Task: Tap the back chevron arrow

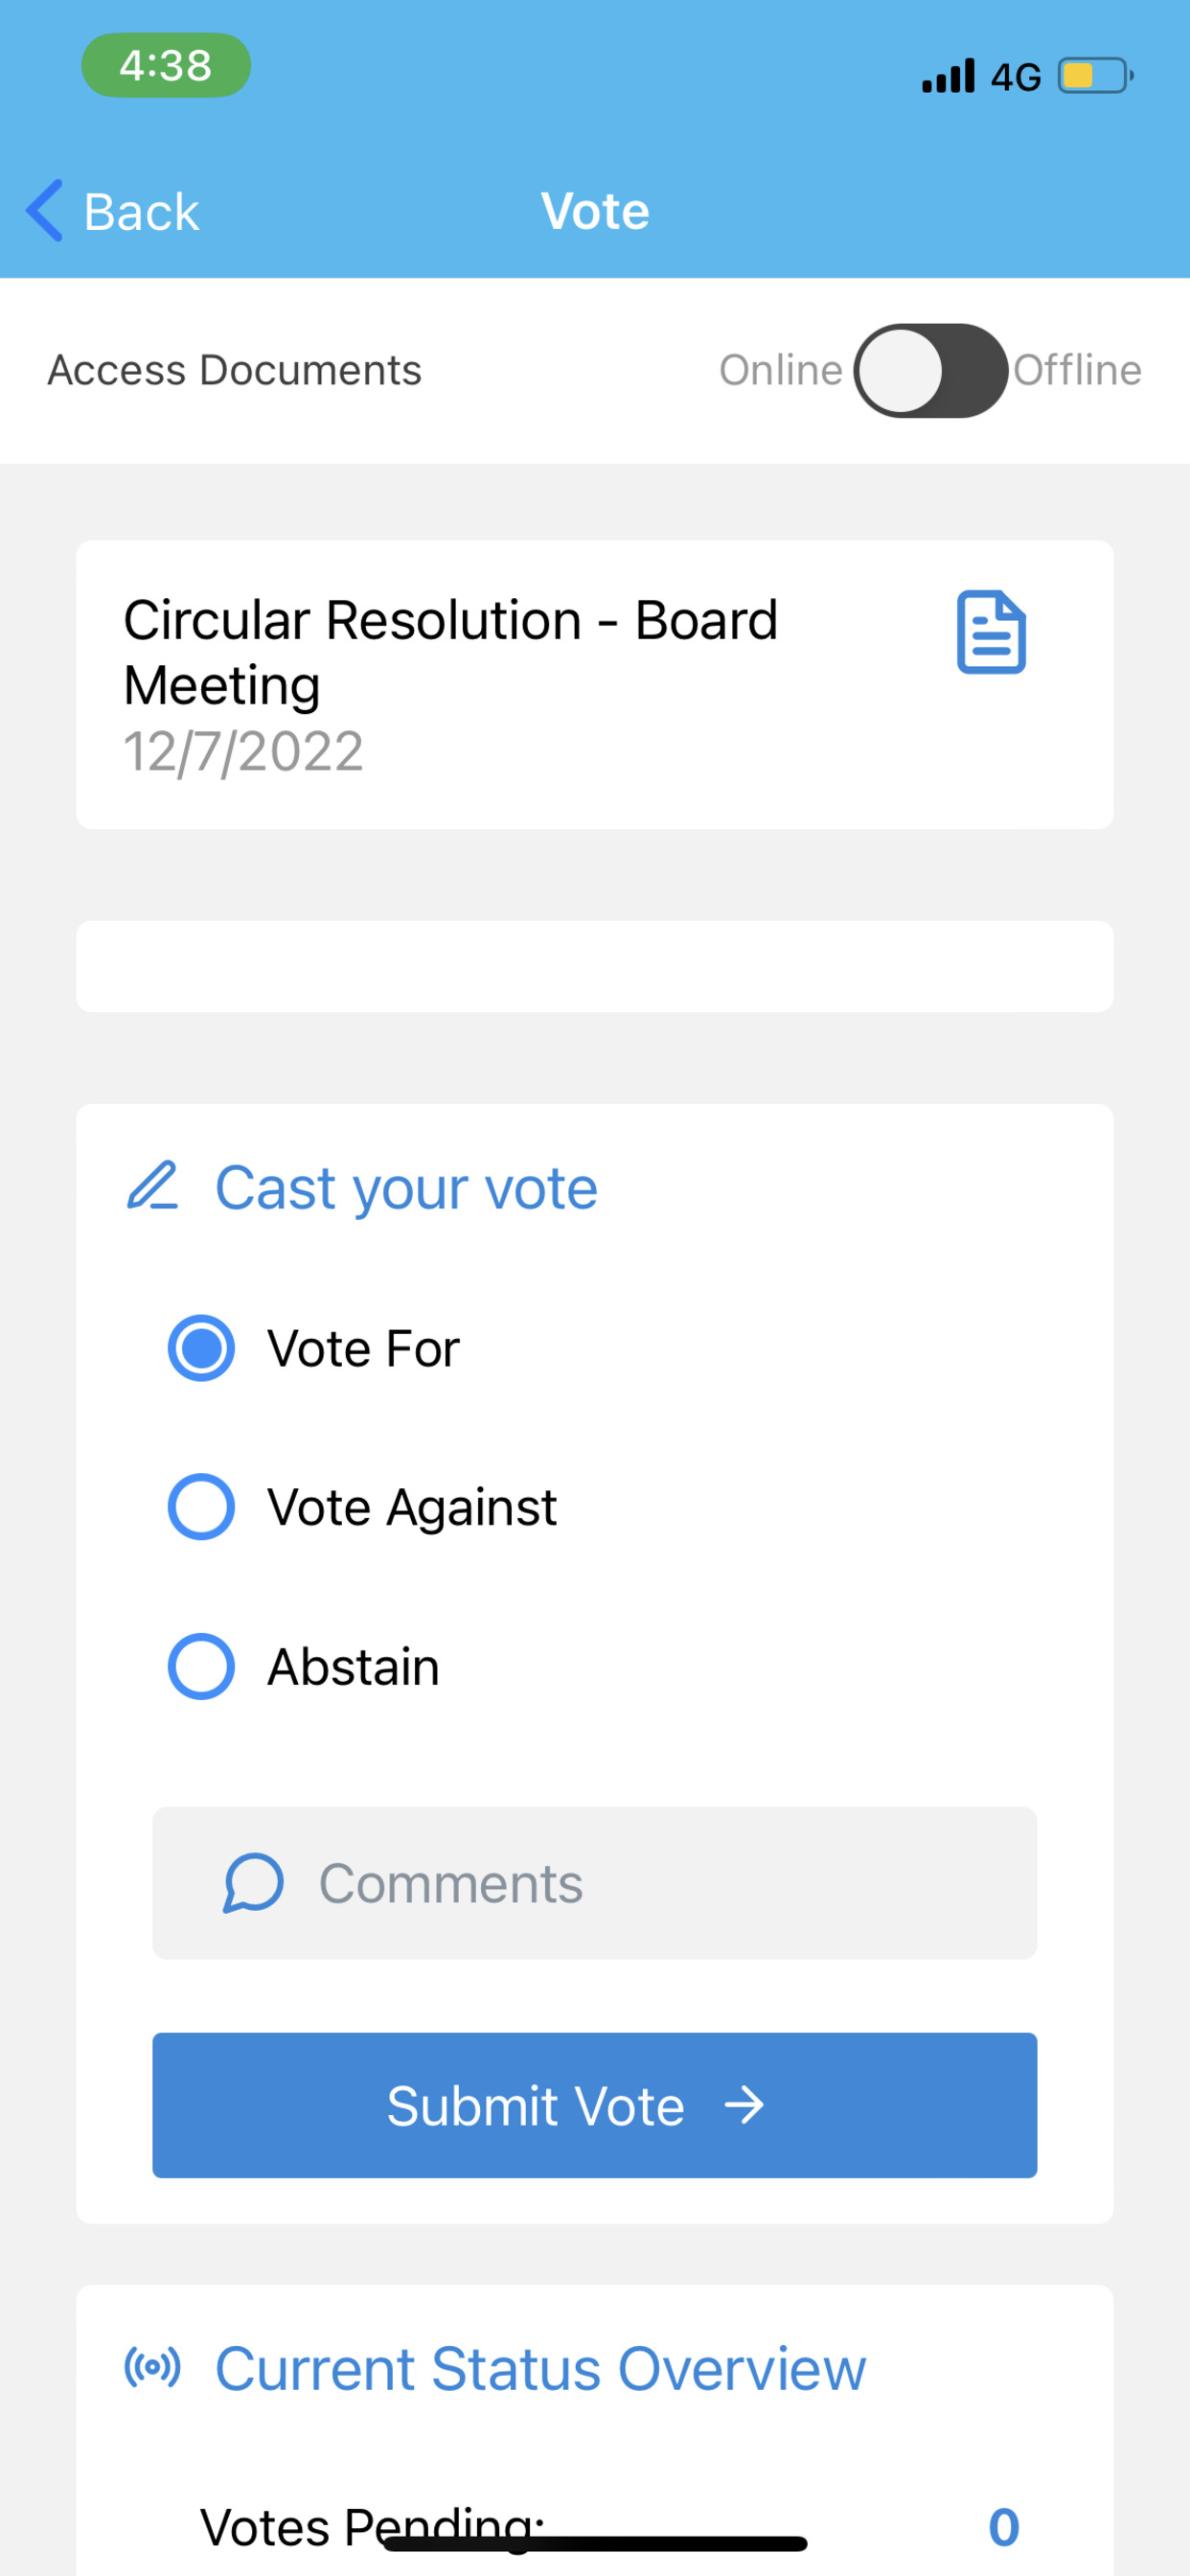Action: click(45, 211)
